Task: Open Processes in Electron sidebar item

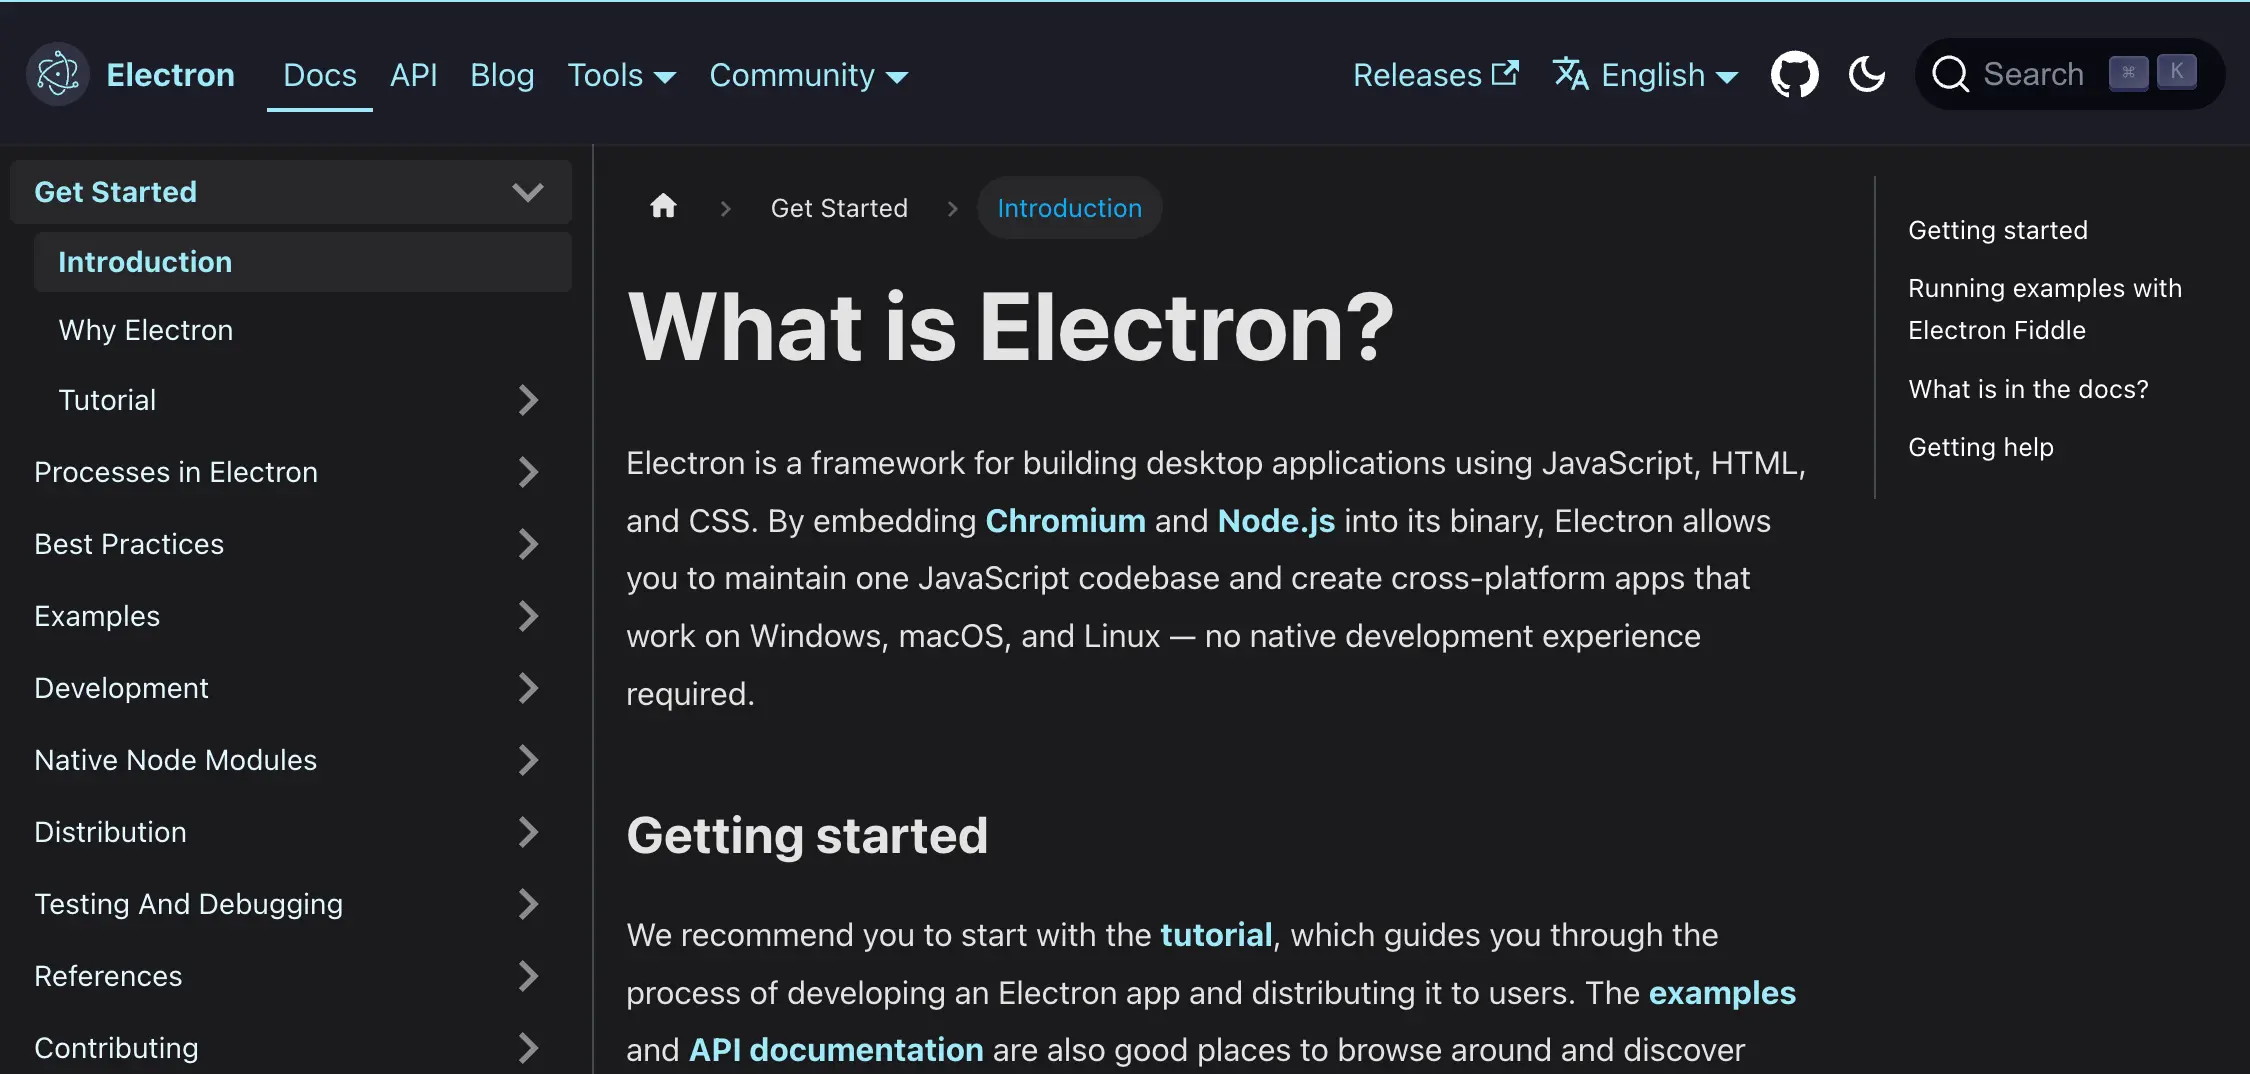Action: (176, 472)
